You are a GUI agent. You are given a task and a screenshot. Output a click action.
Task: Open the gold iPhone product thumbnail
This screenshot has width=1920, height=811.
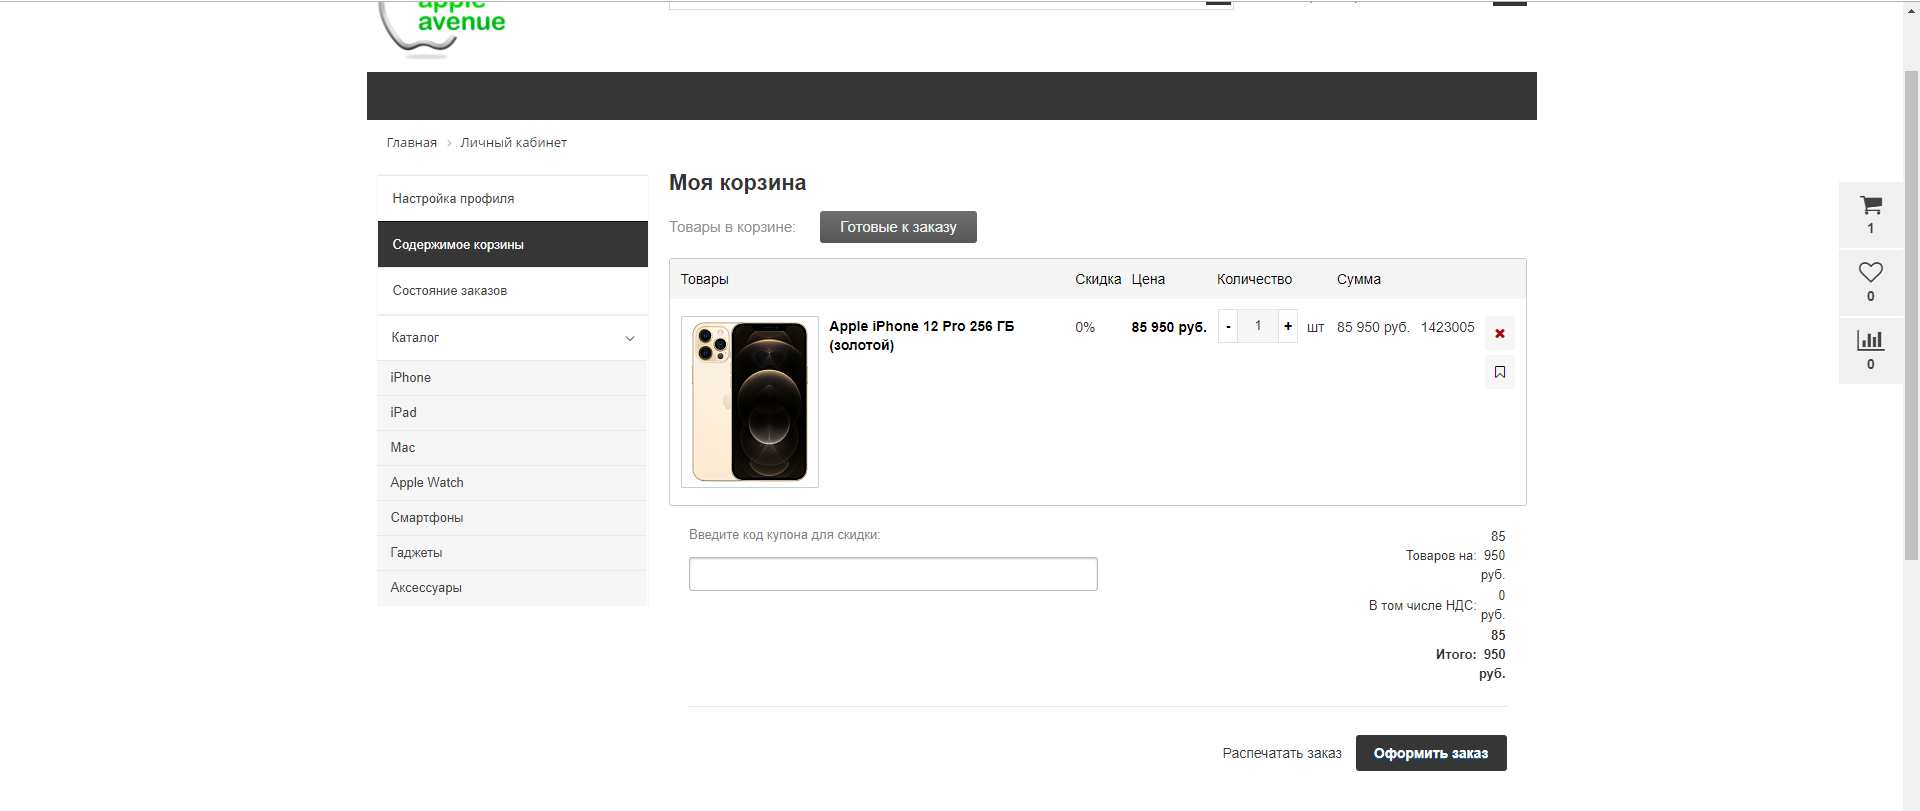(x=749, y=402)
